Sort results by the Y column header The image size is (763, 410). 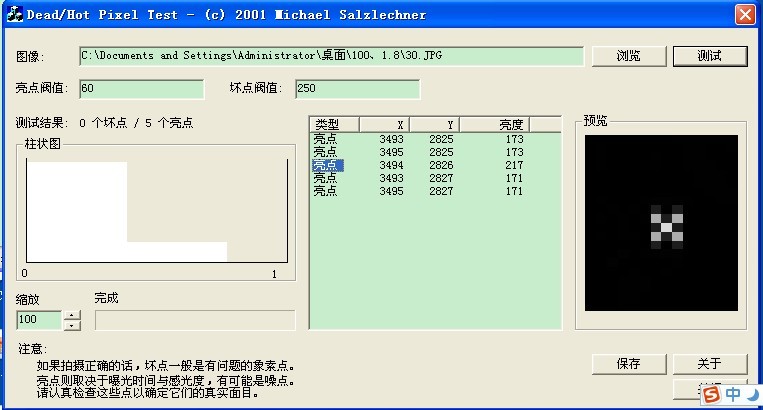pos(435,125)
